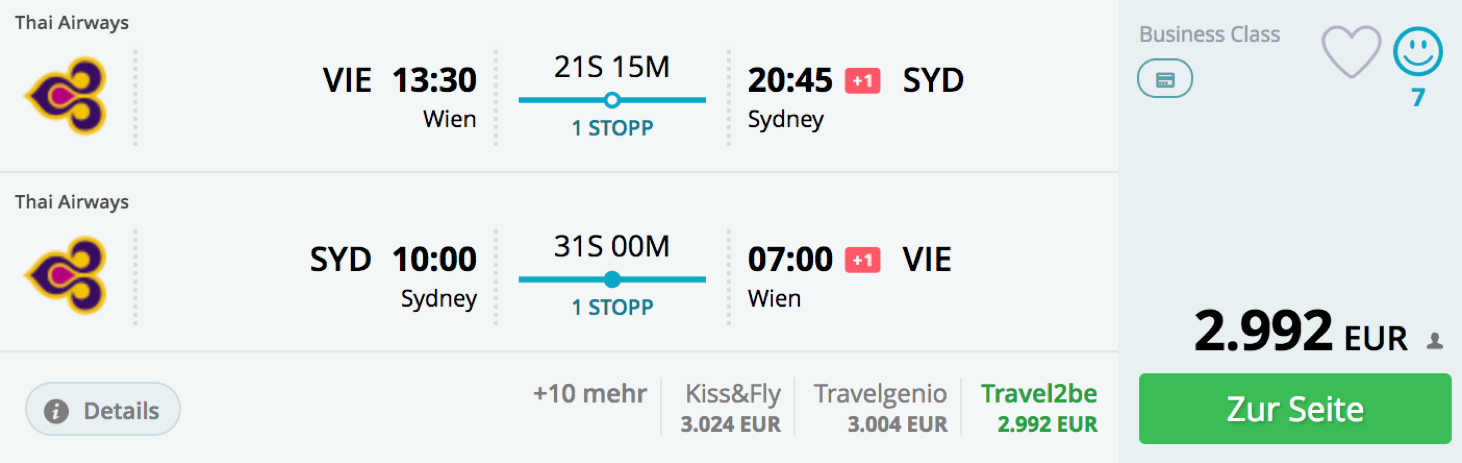Click the info icon in the Details button
The height and width of the screenshot is (463, 1462).
[57, 410]
